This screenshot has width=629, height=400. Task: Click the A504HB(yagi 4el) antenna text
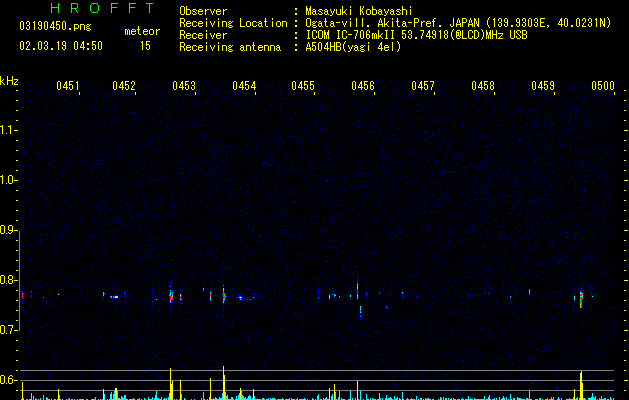353,47
